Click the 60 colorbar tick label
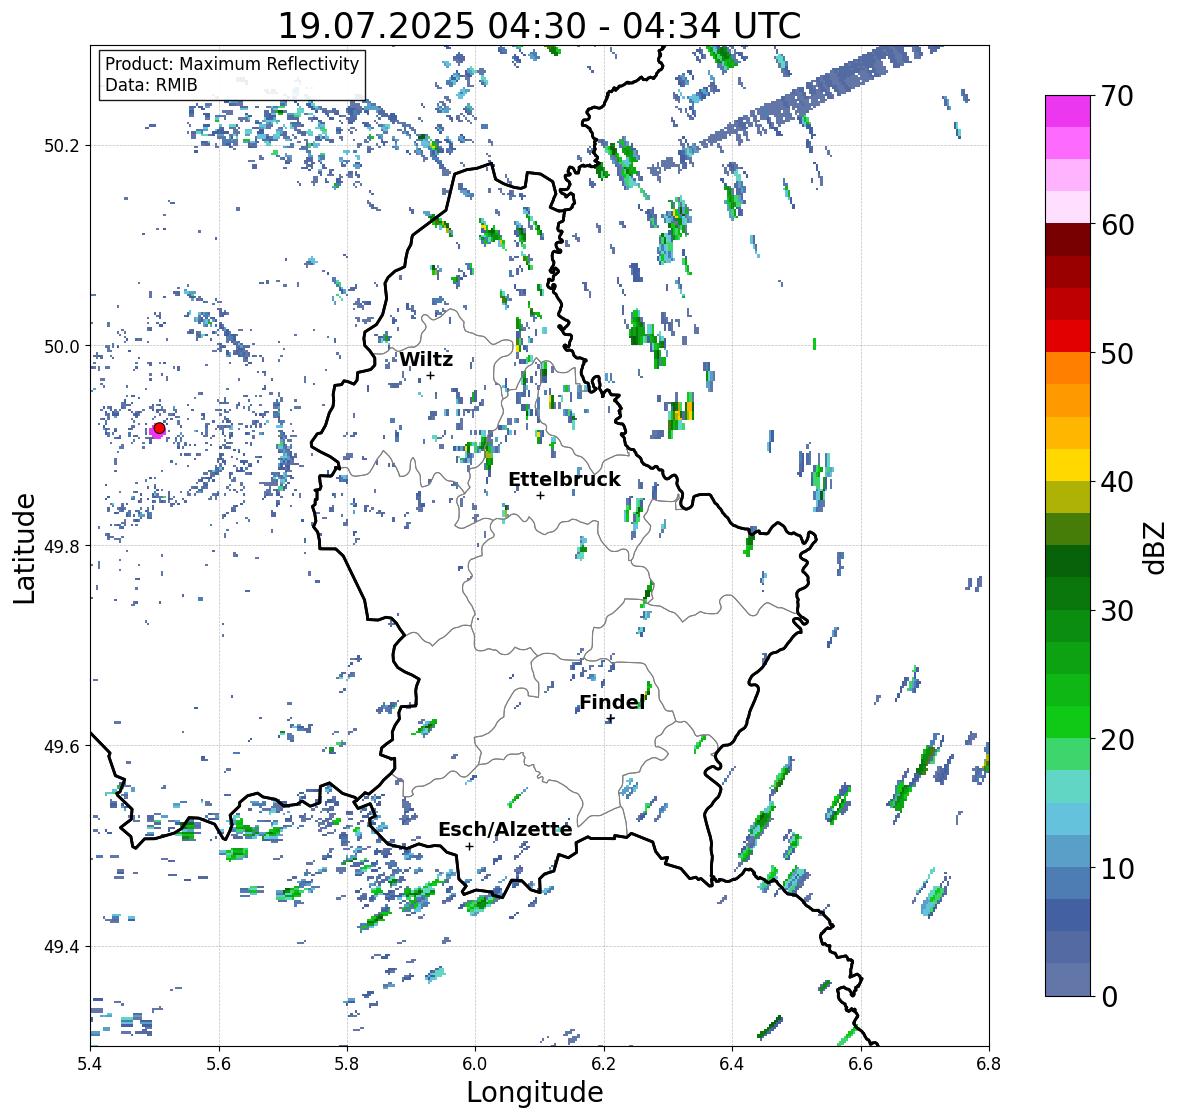Viewport: 1179px width, 1117px height. [x=1117, y=225]
